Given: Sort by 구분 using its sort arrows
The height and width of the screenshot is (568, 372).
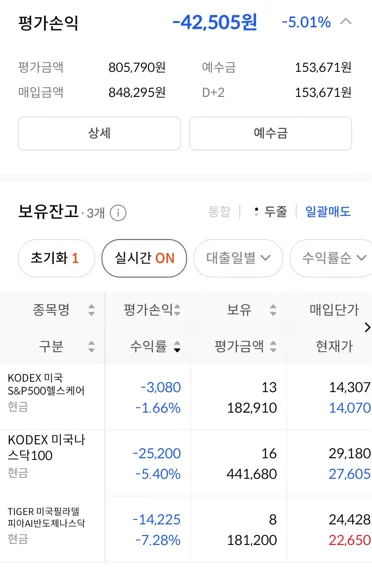Looking at the screenshot, I should [92, 347].
